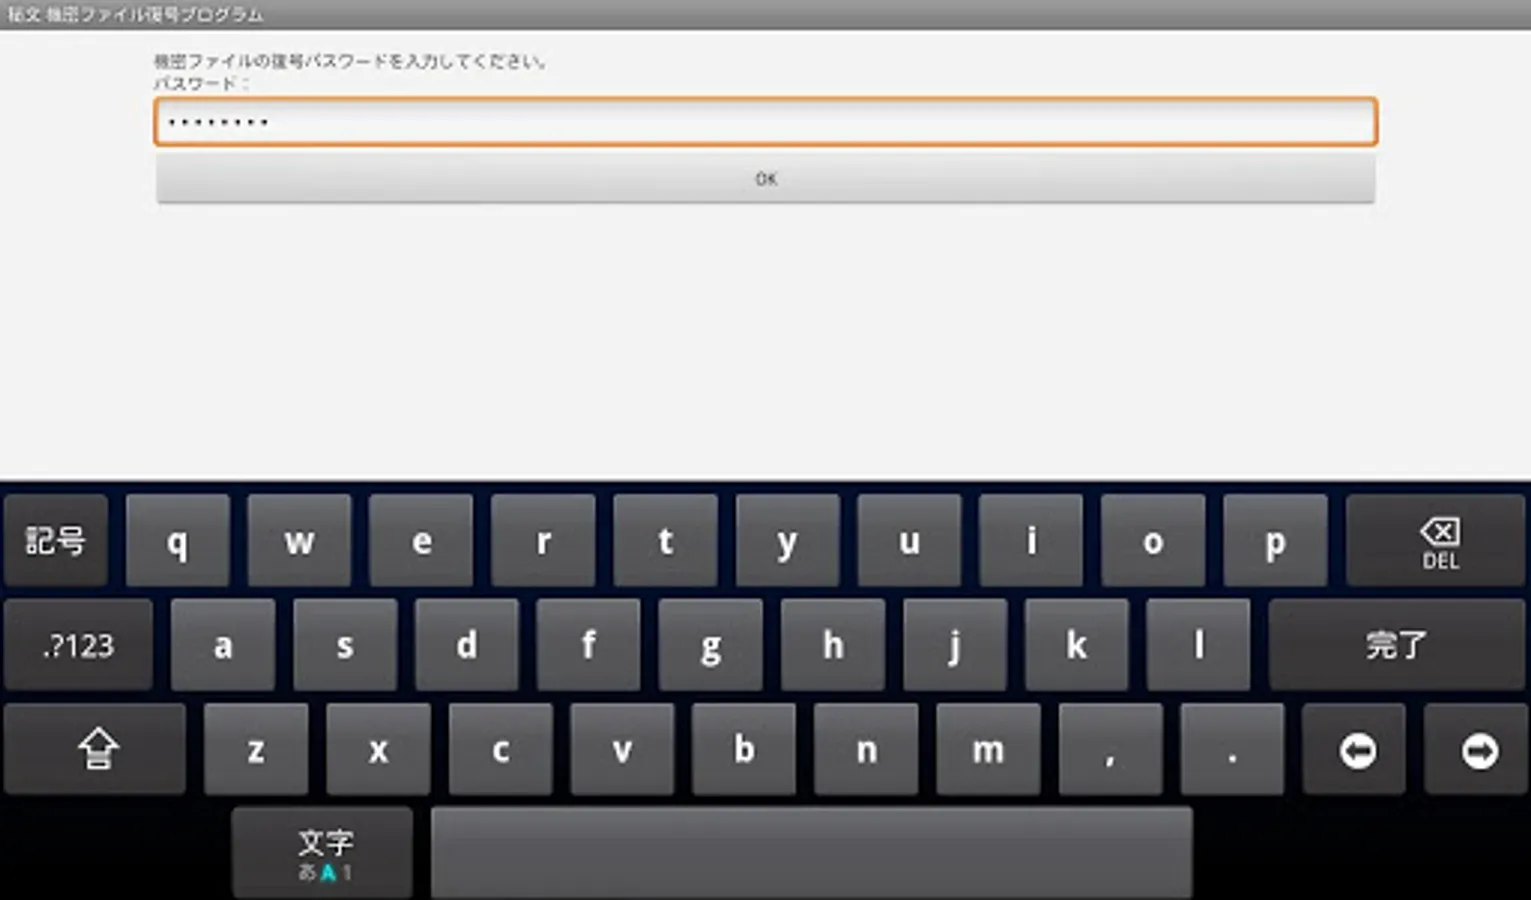Tap the g key
The image size is (1531, 900).
coord(711,645)
